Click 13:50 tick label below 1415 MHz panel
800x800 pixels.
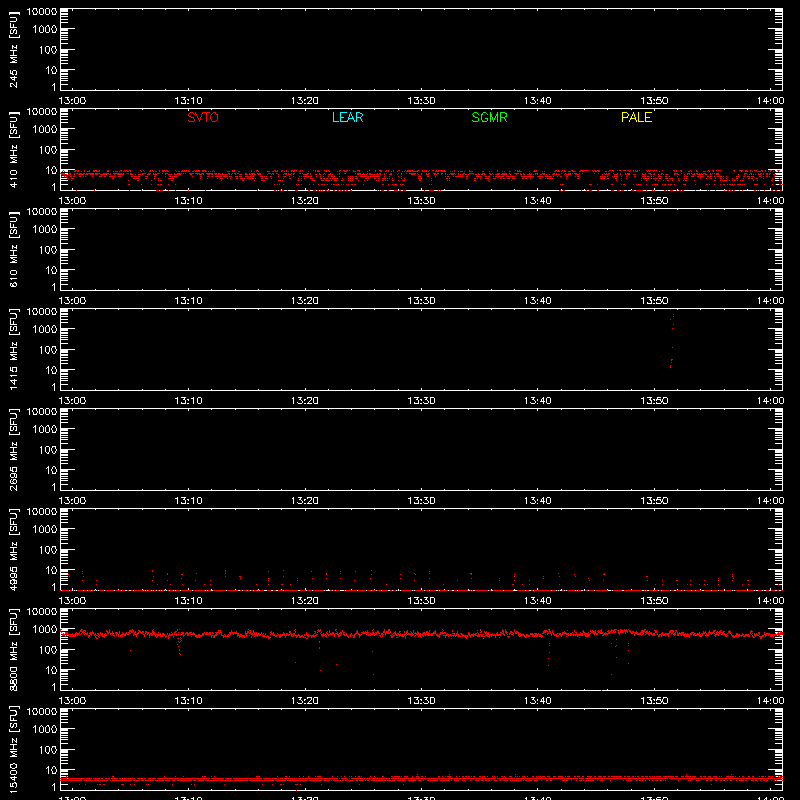pyautogui.click(x=654, y=401)
